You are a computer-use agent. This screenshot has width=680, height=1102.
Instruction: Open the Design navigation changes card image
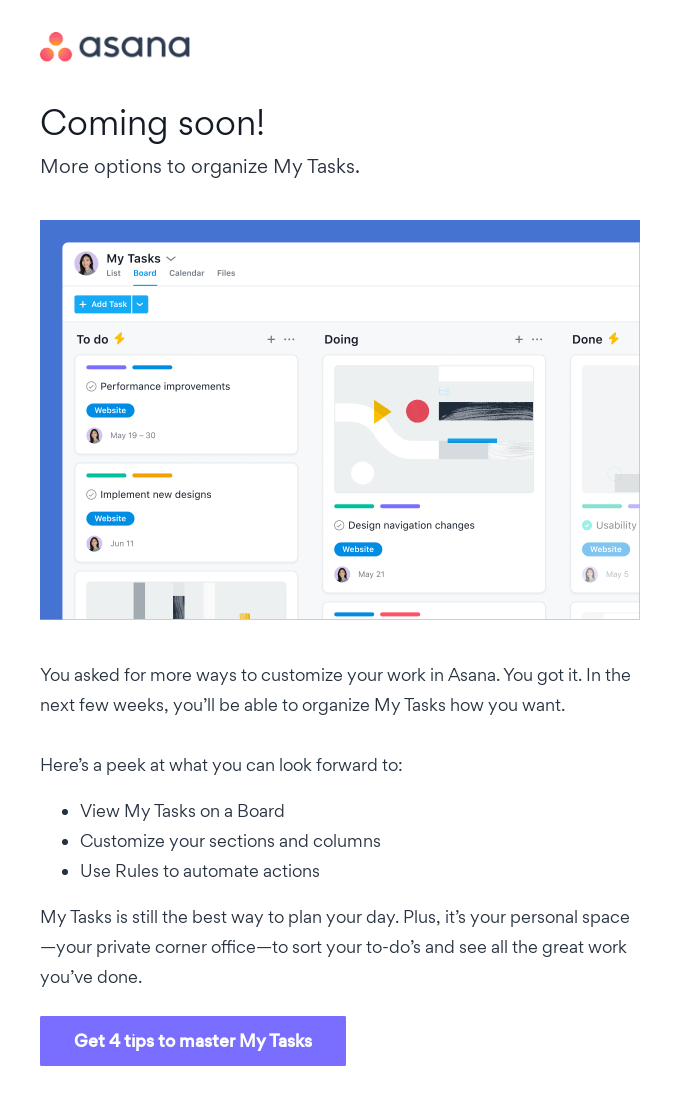click(433, 429)
